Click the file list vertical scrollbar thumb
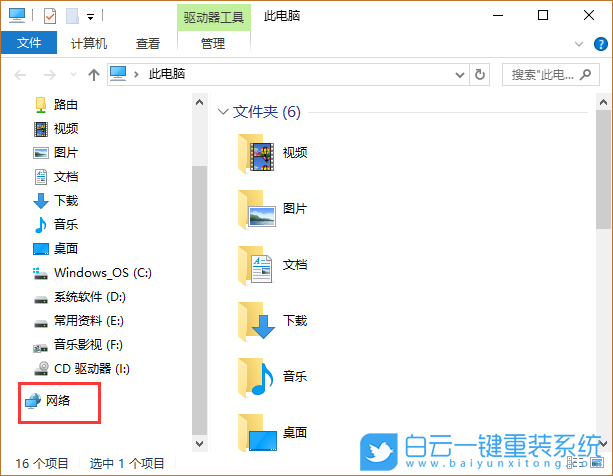Screen dimensions: 613x476 point(603,169)
